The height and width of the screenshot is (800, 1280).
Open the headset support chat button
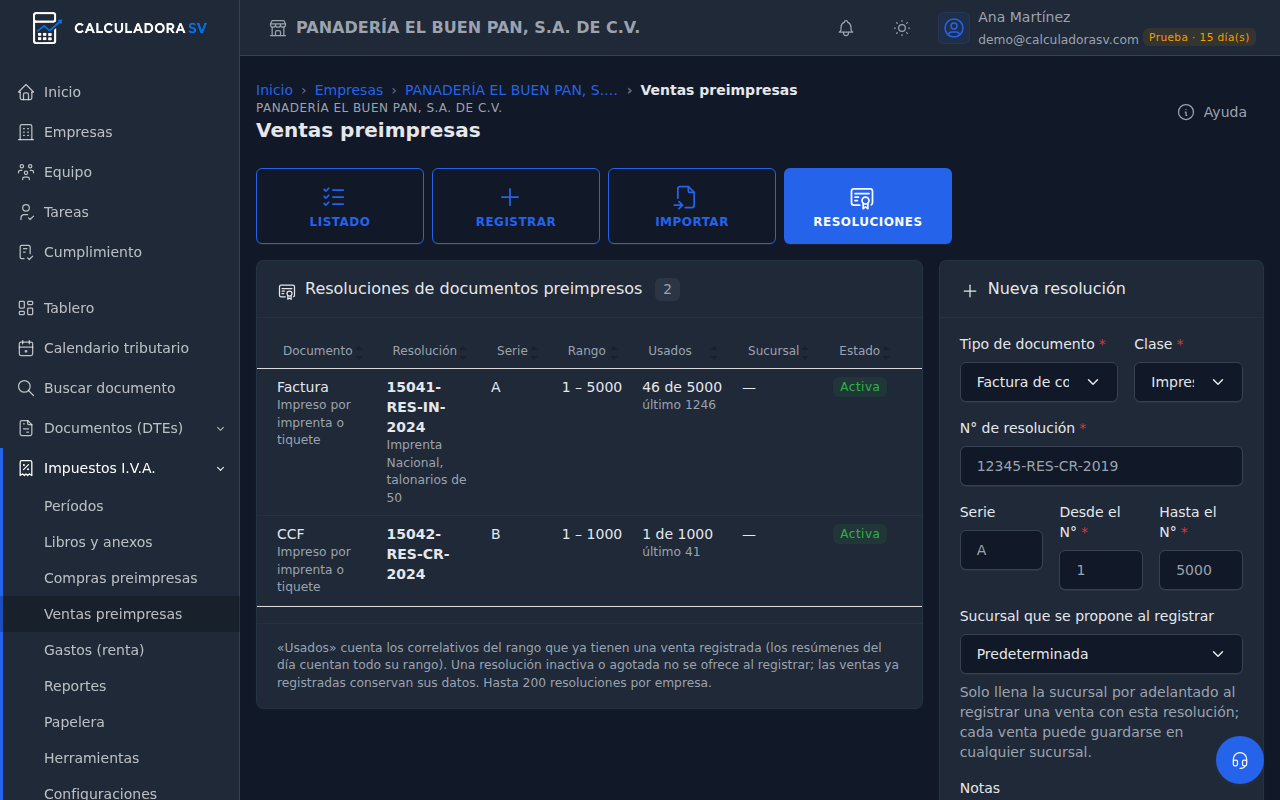click(x=1240, y=760)
